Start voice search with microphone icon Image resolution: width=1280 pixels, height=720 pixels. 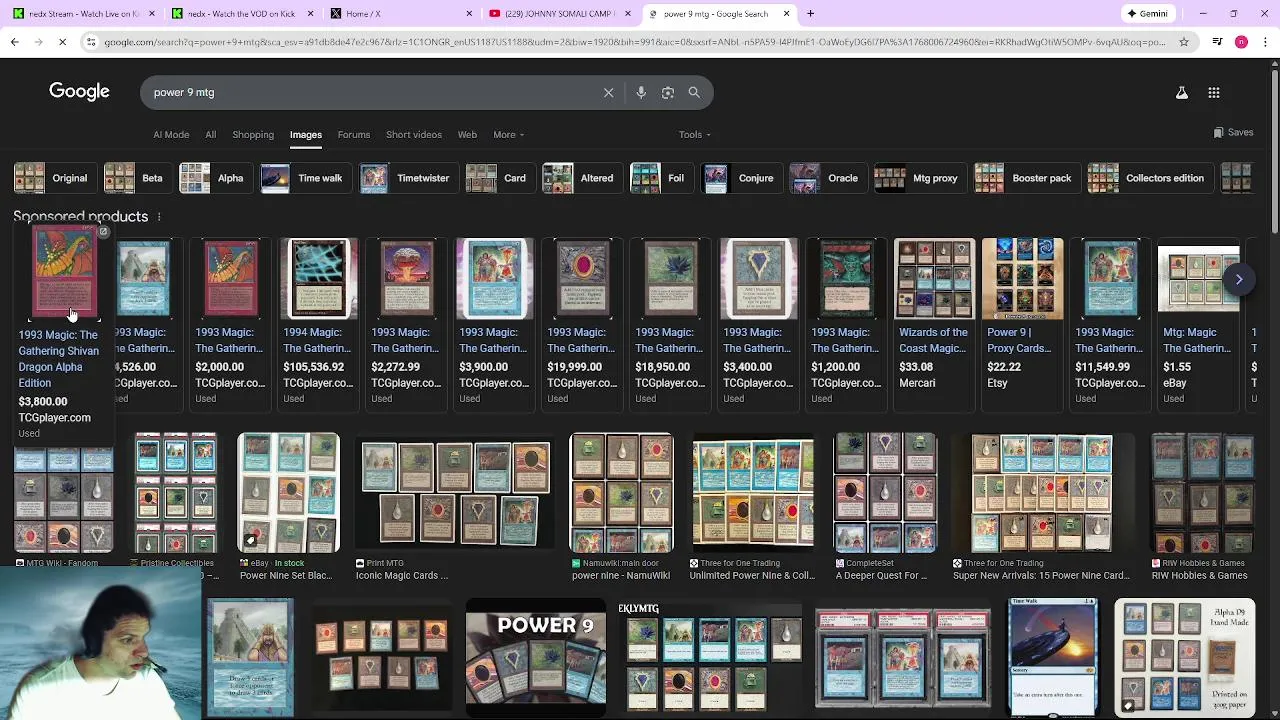pos(641,92)
